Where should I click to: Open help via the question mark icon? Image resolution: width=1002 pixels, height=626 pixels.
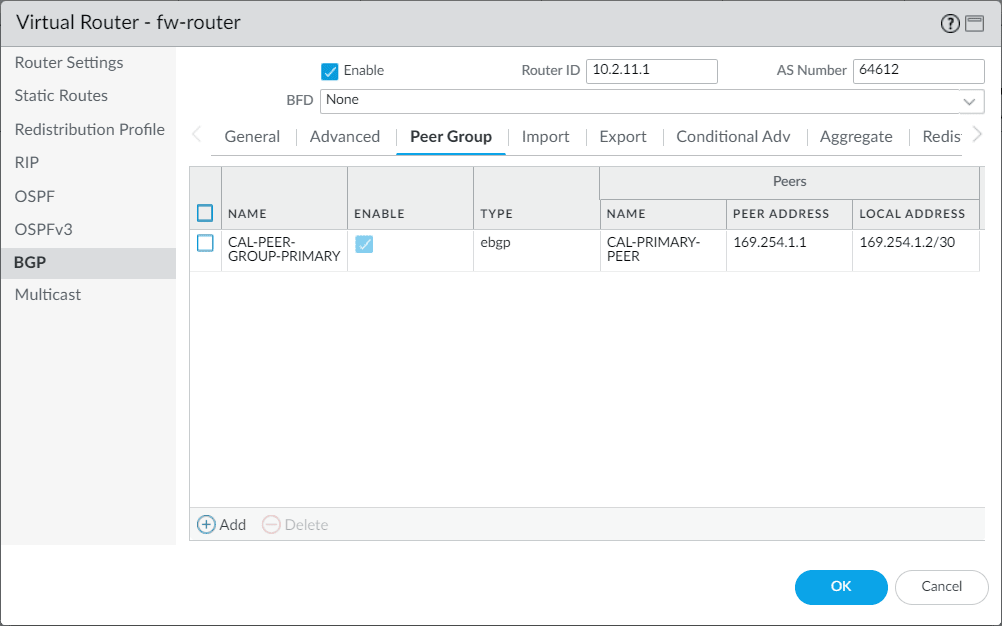948,23
